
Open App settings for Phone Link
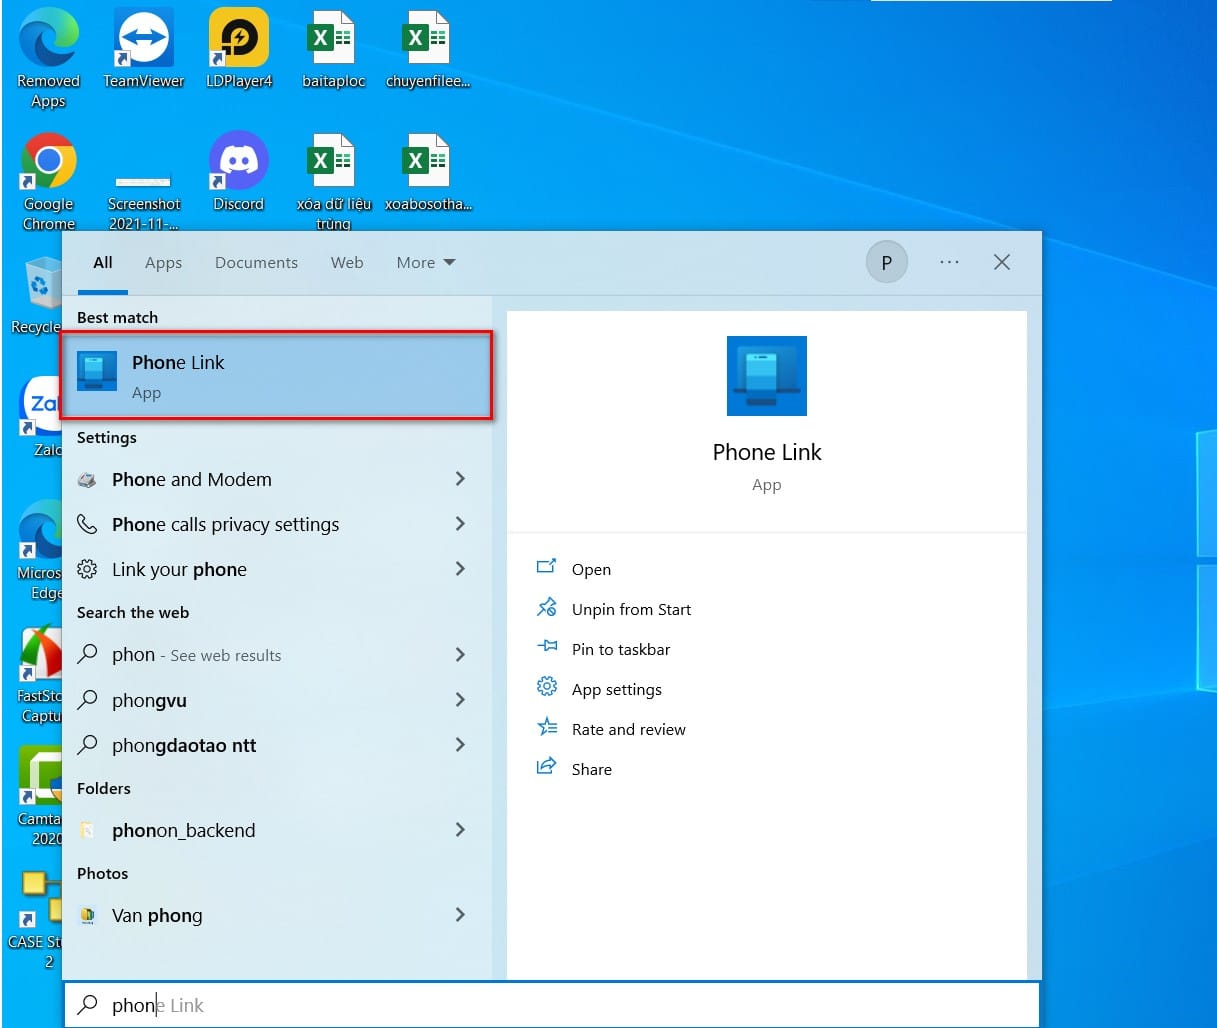coord(617,689)
